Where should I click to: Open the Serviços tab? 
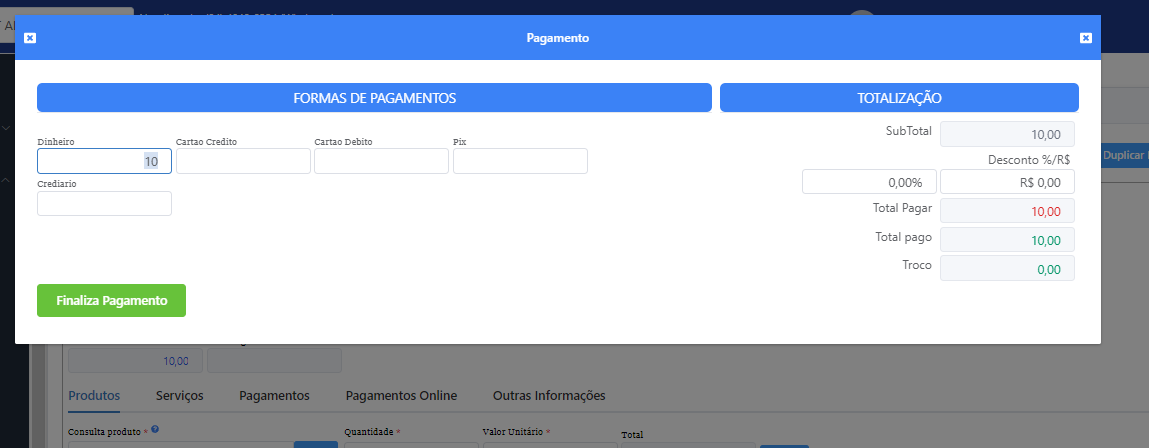(180, 395)
